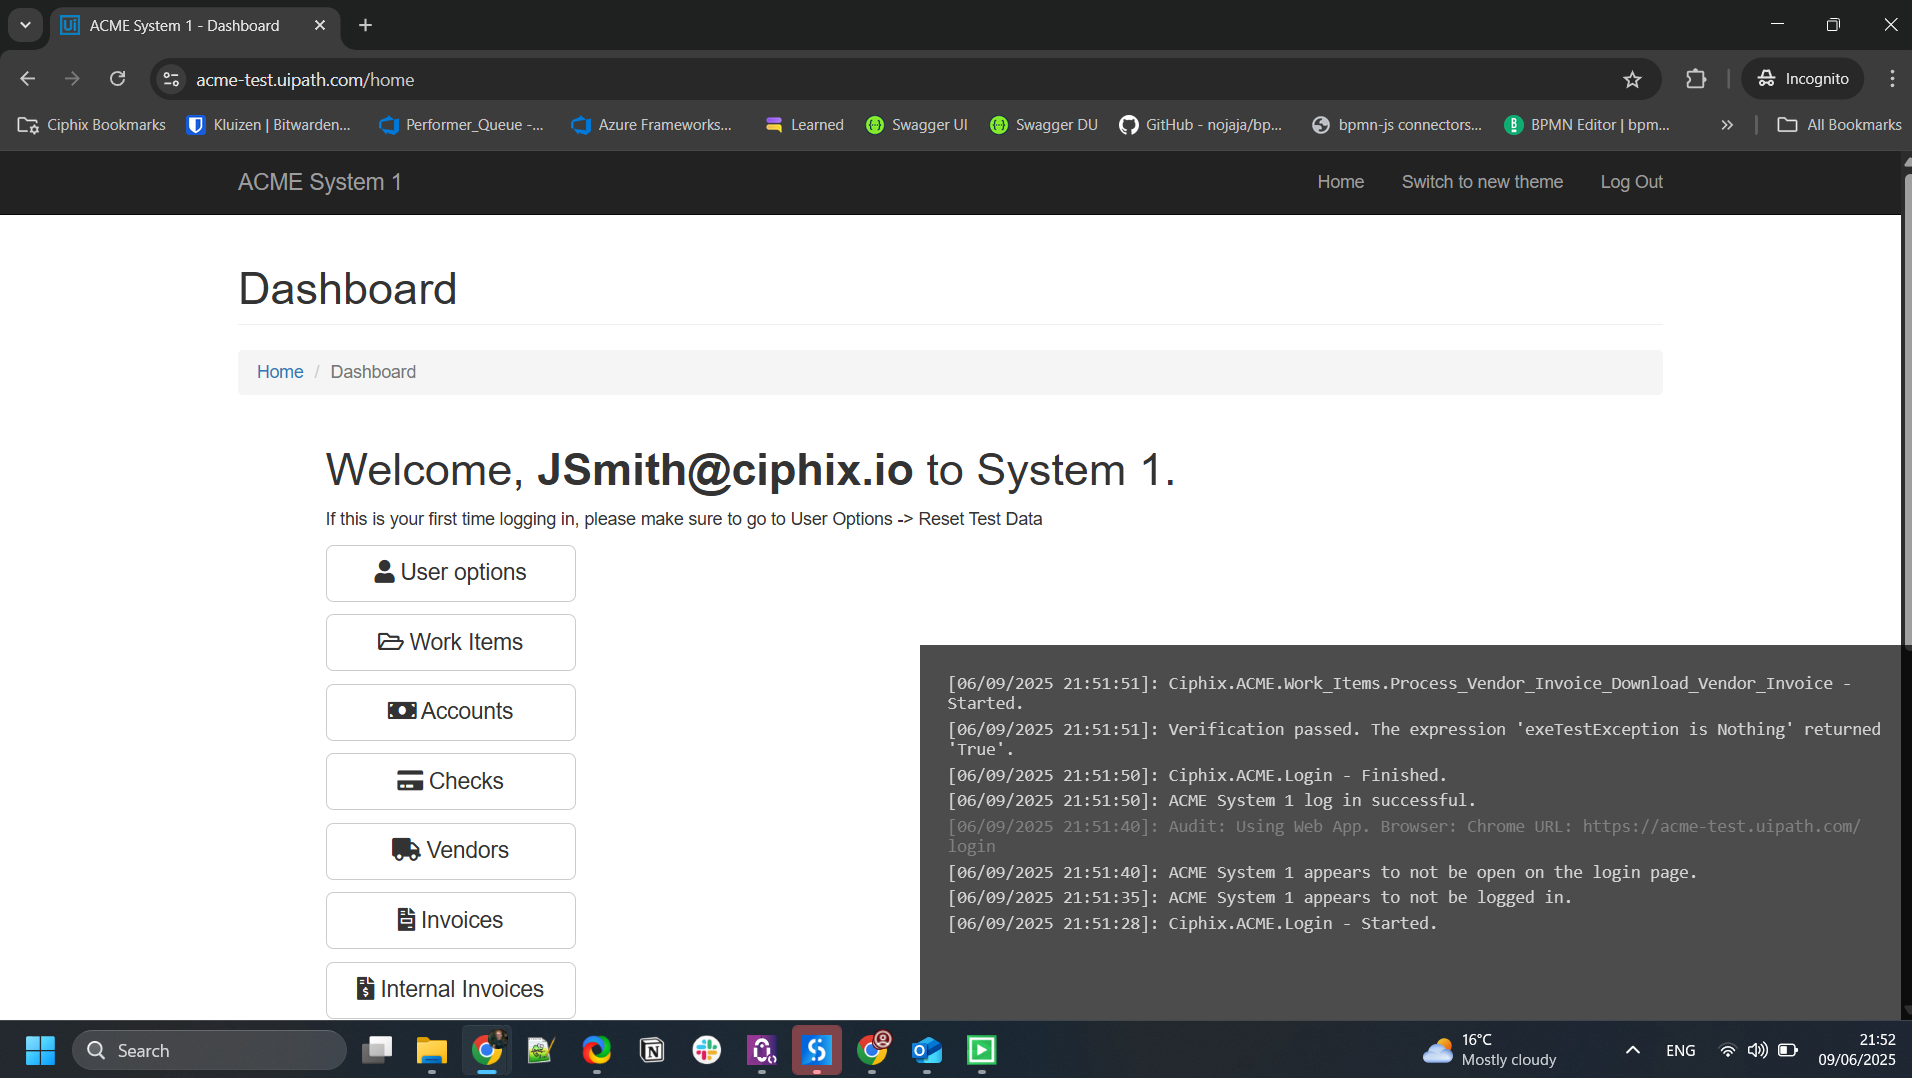1912x1078 pixels.
Task: Open the Extensions puzzle icon
Action: 1696,79
